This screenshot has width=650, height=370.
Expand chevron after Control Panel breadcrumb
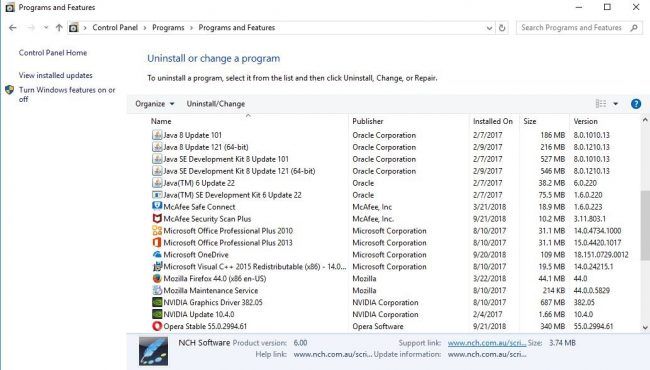pos(145,28)
